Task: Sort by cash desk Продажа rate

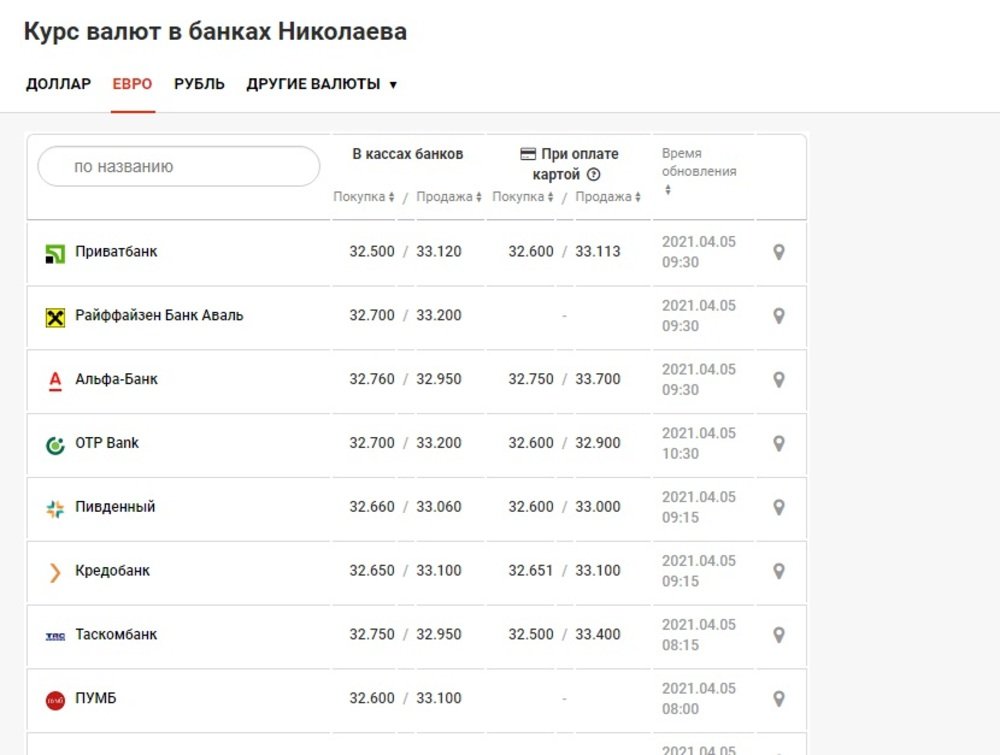Action: coord(449,196)
